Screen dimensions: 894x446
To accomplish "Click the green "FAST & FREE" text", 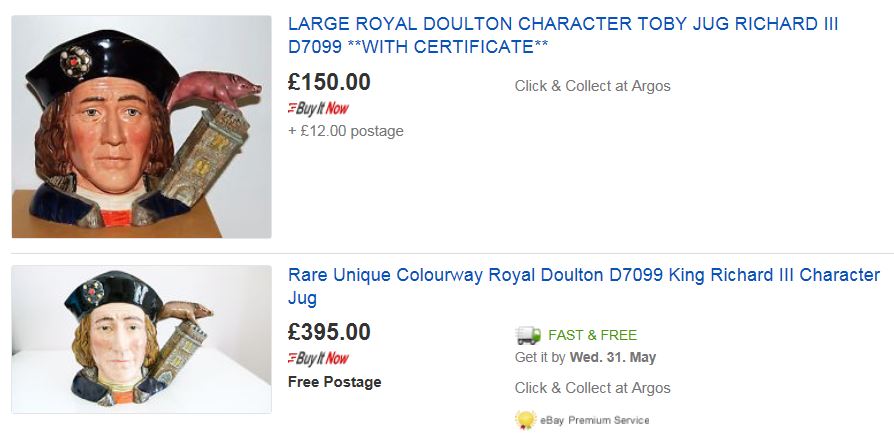I will [592, 335].
